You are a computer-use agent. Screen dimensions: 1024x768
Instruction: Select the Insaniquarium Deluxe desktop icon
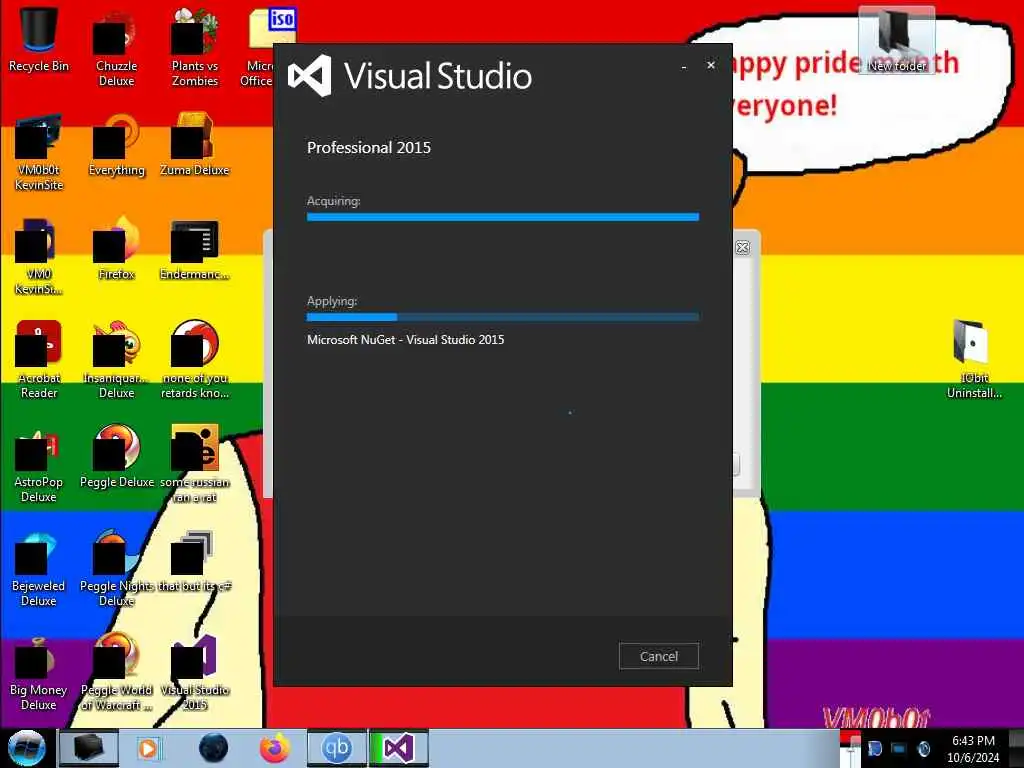tap(116, 360)
